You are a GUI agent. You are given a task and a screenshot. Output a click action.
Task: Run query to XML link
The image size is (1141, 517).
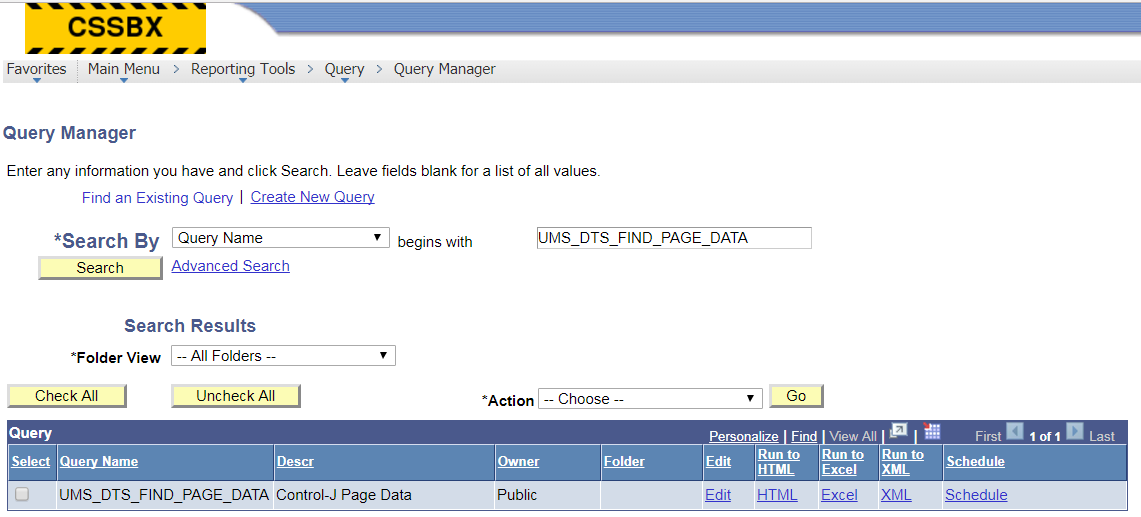pos(896,494)
